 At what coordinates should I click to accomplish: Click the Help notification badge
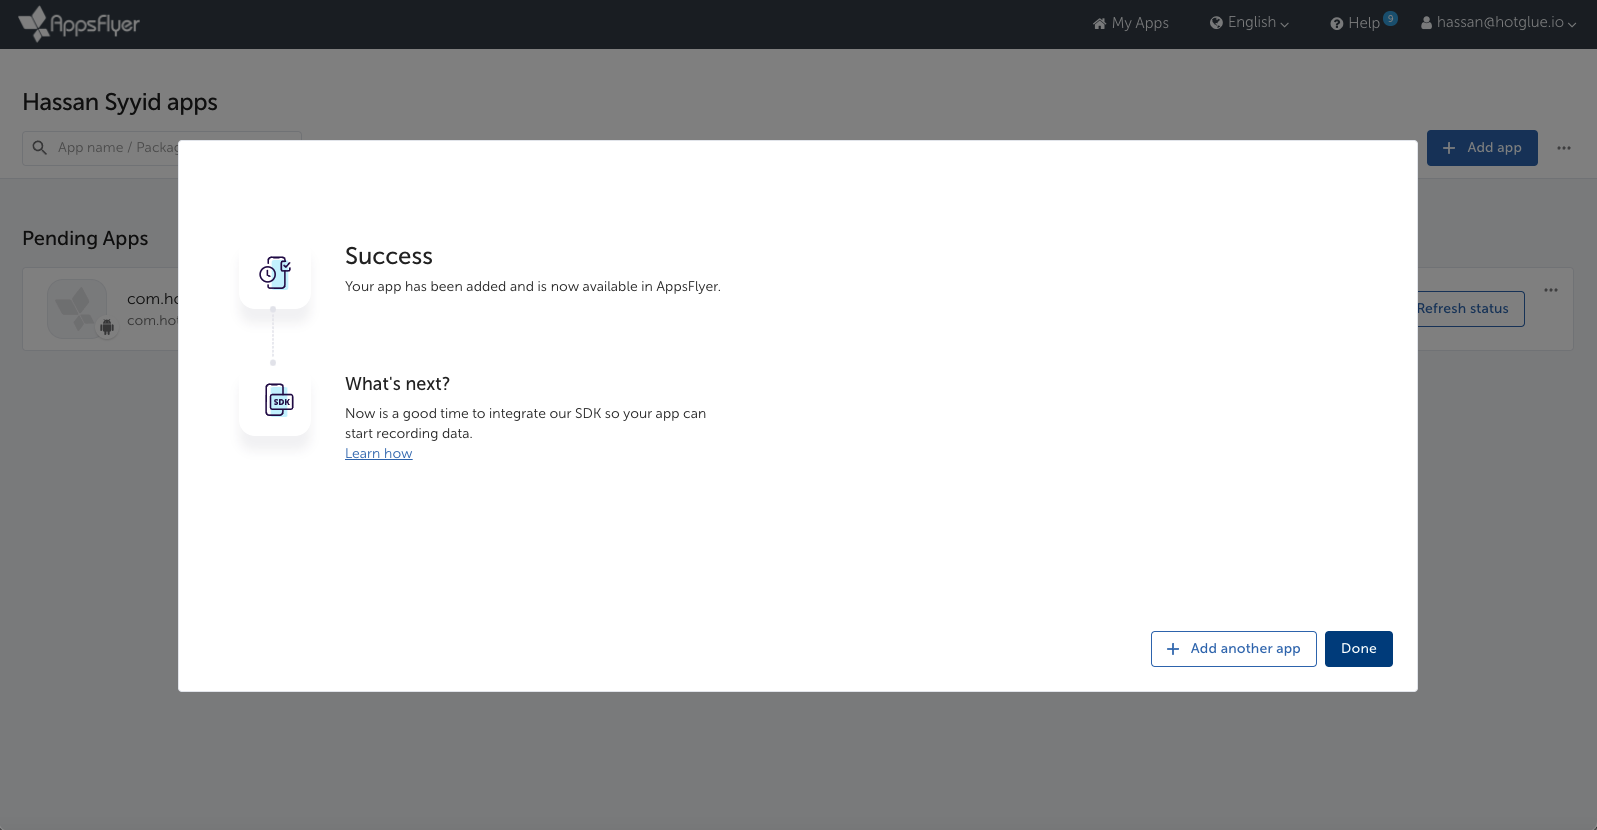tap(1390, 18)
